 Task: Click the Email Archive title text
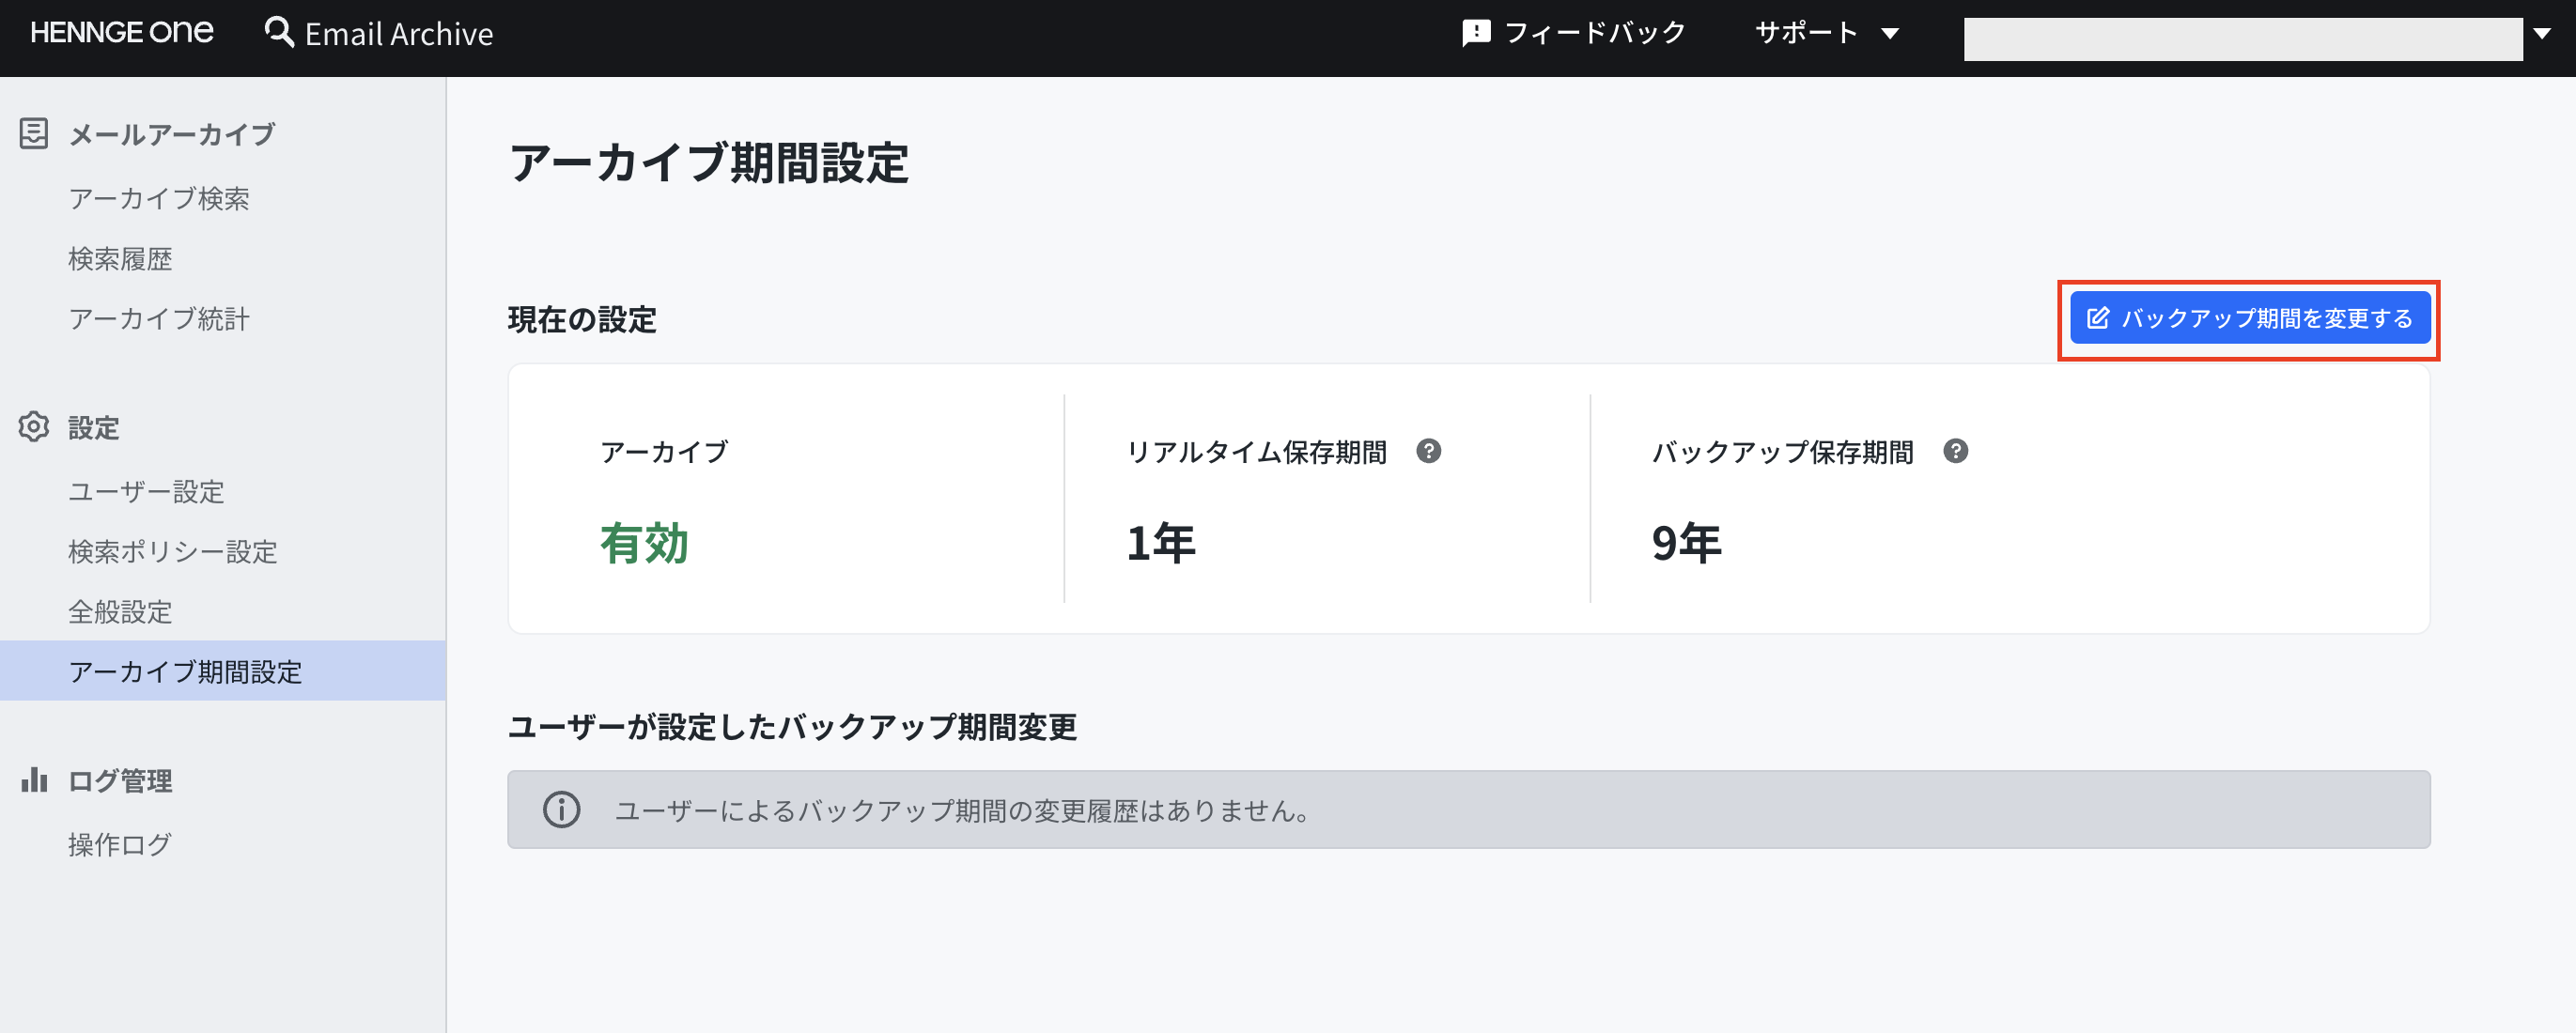pos(399,34)
